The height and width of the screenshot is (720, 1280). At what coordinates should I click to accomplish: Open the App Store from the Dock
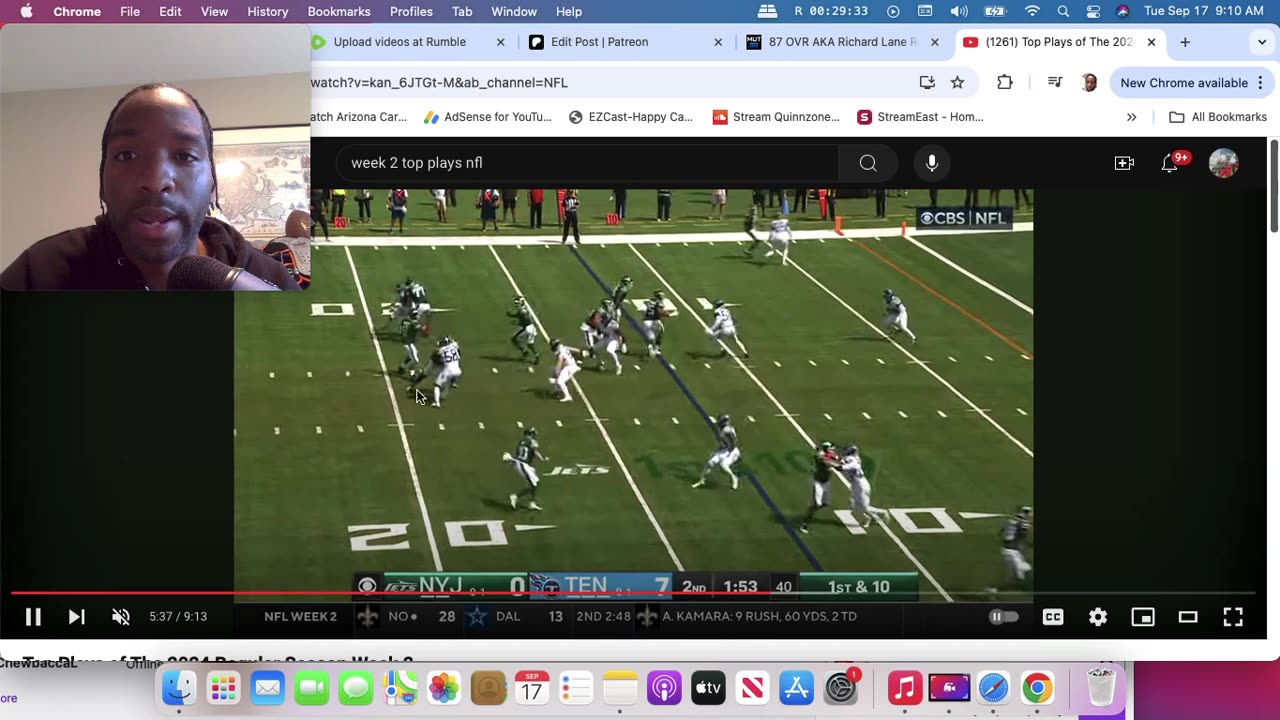click(796, 688)
